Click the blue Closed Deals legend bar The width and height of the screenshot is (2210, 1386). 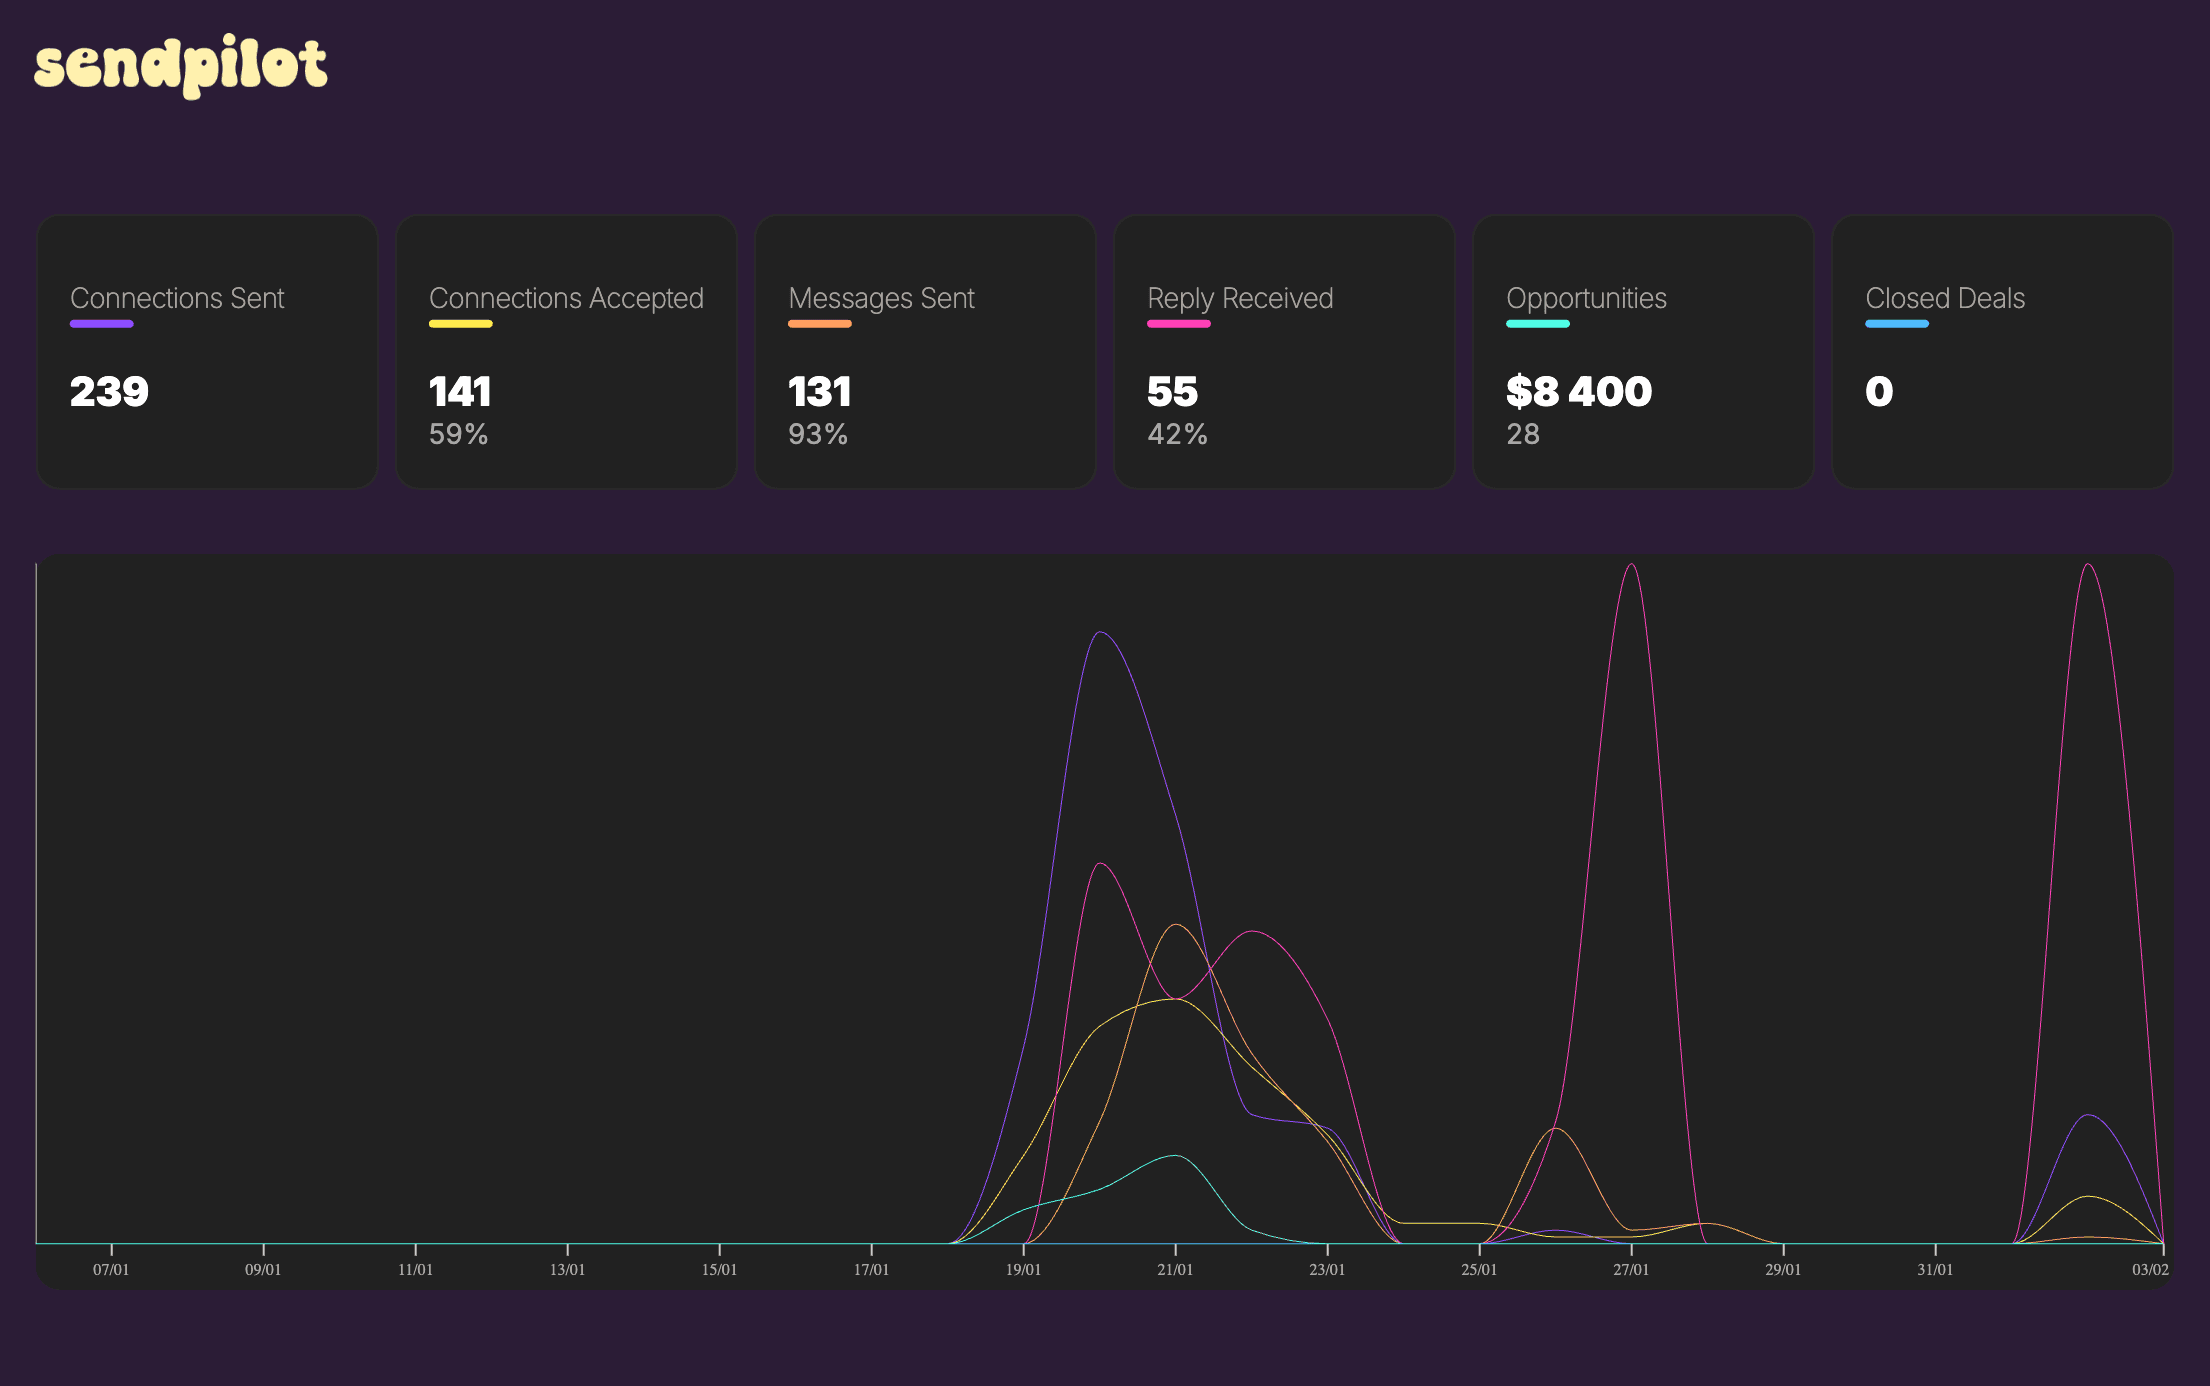tap(1896, 324)
